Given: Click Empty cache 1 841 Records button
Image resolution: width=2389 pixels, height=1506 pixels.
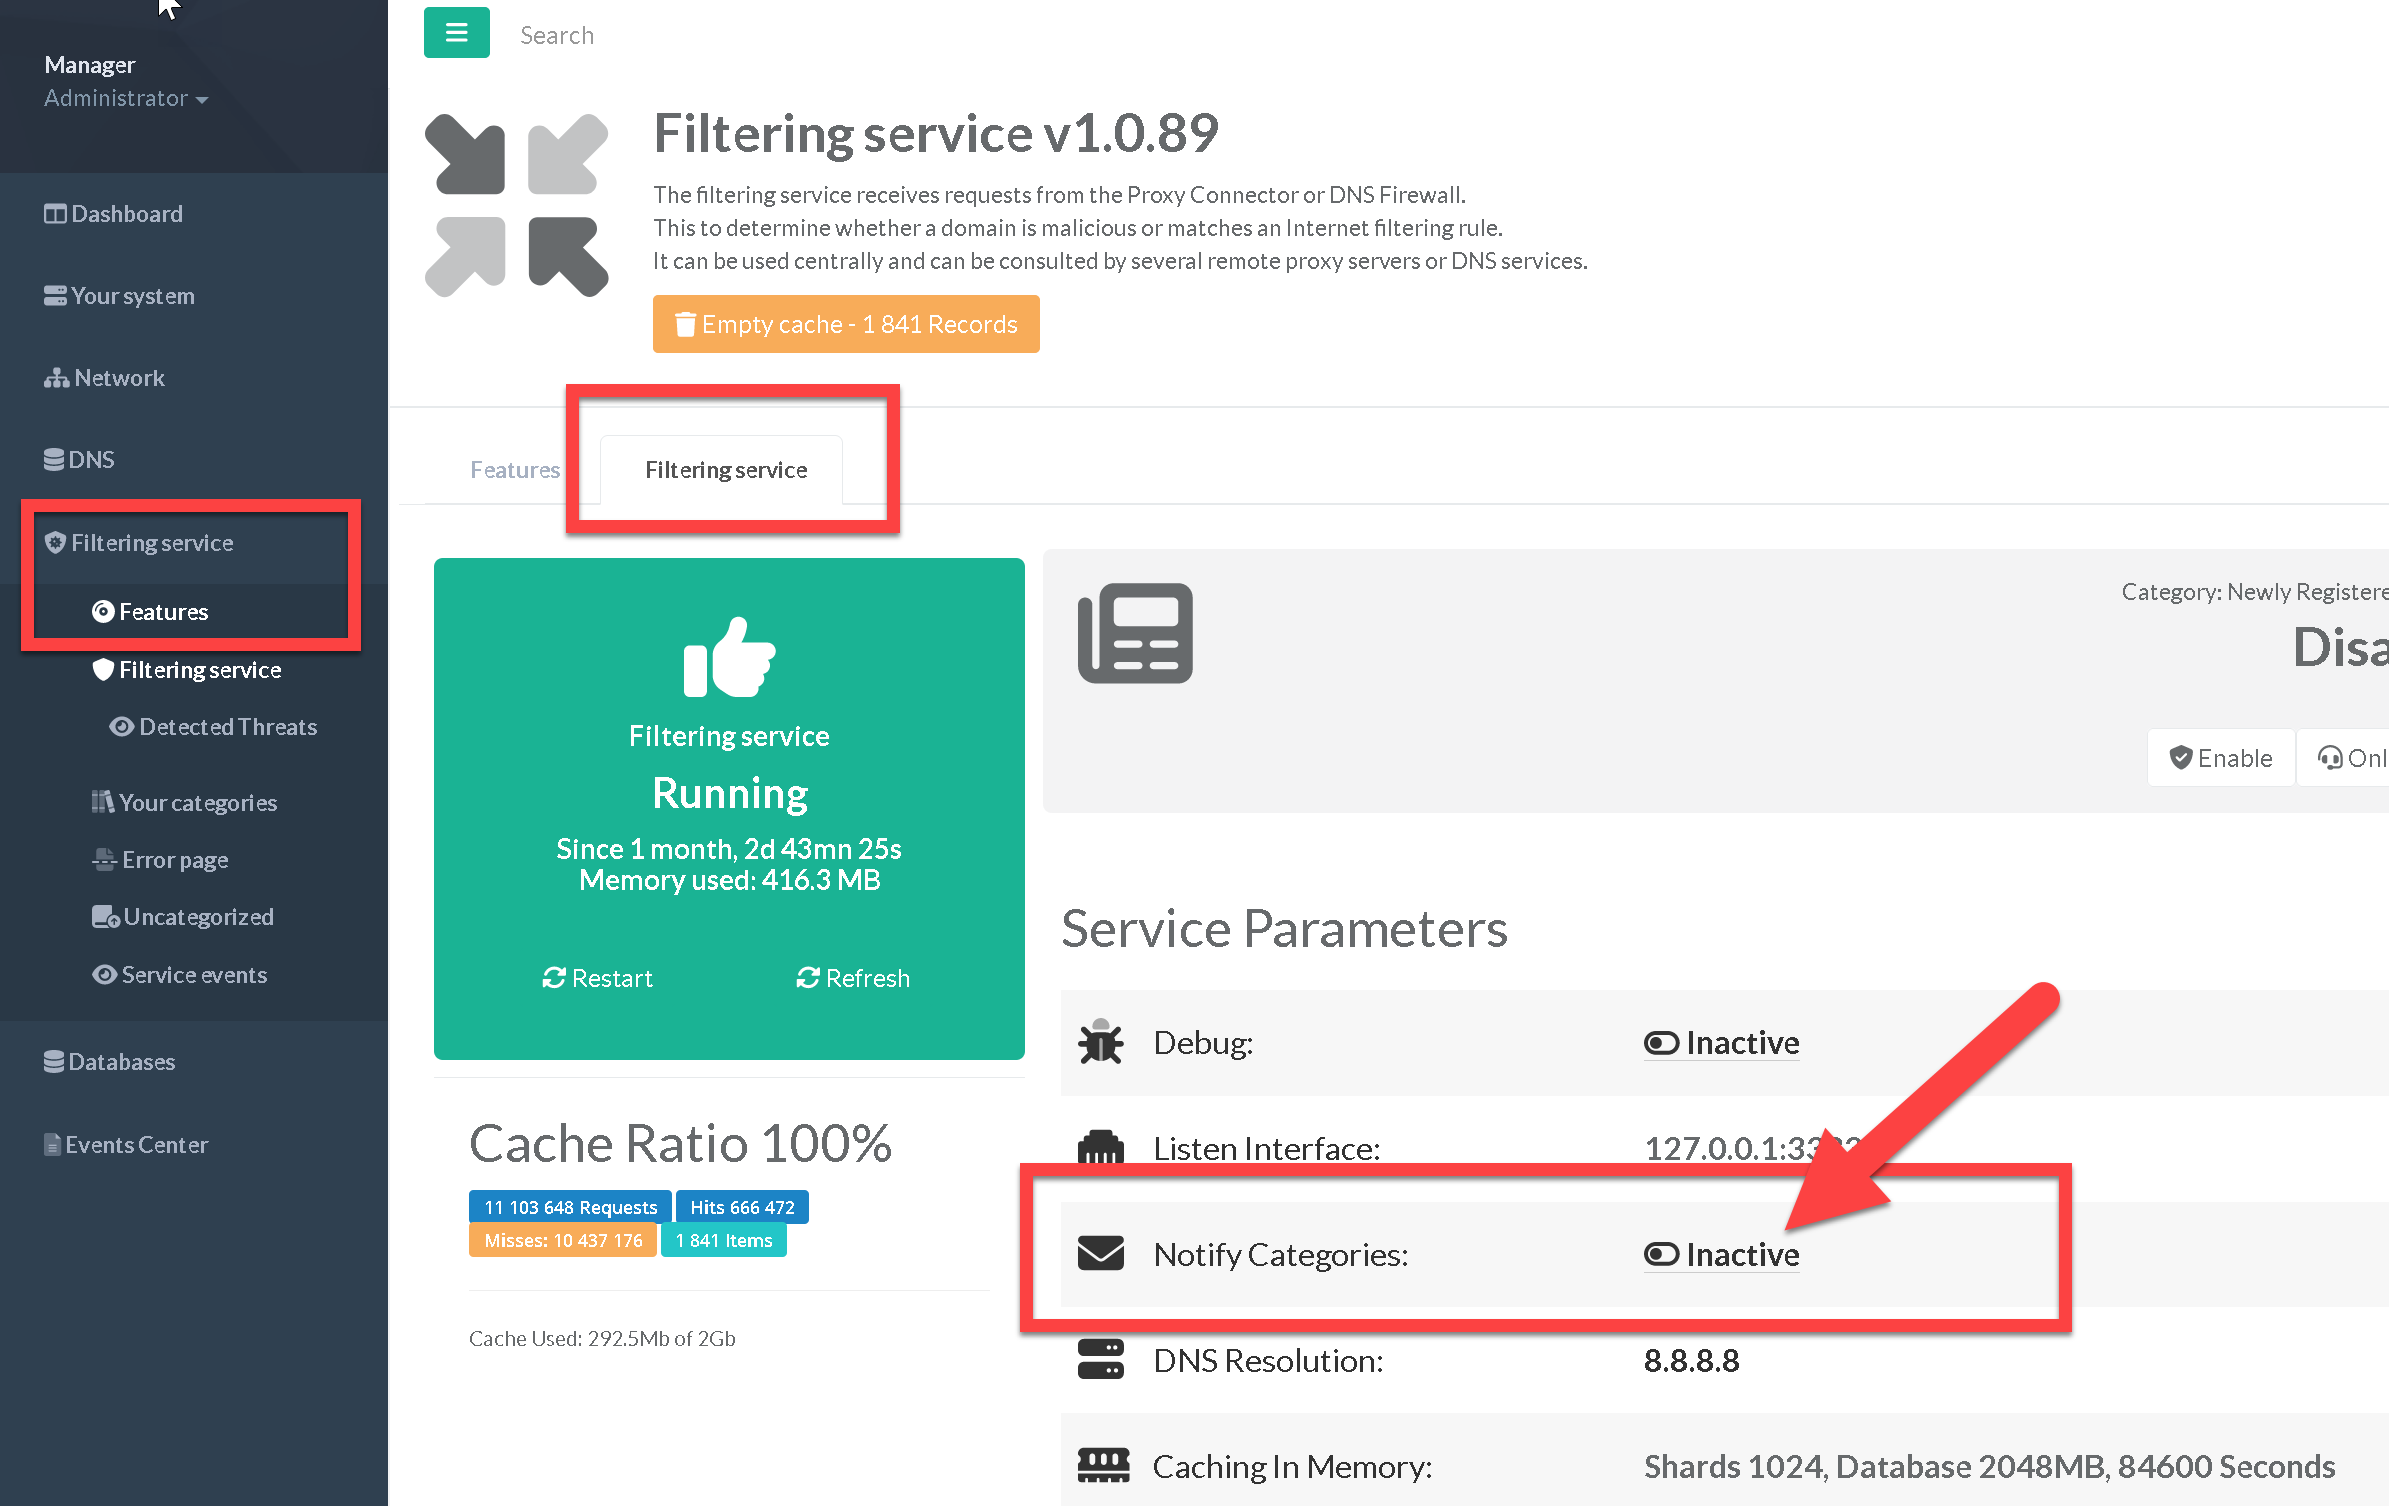Looking at the screenshot, I should click(x=846, y=324).
